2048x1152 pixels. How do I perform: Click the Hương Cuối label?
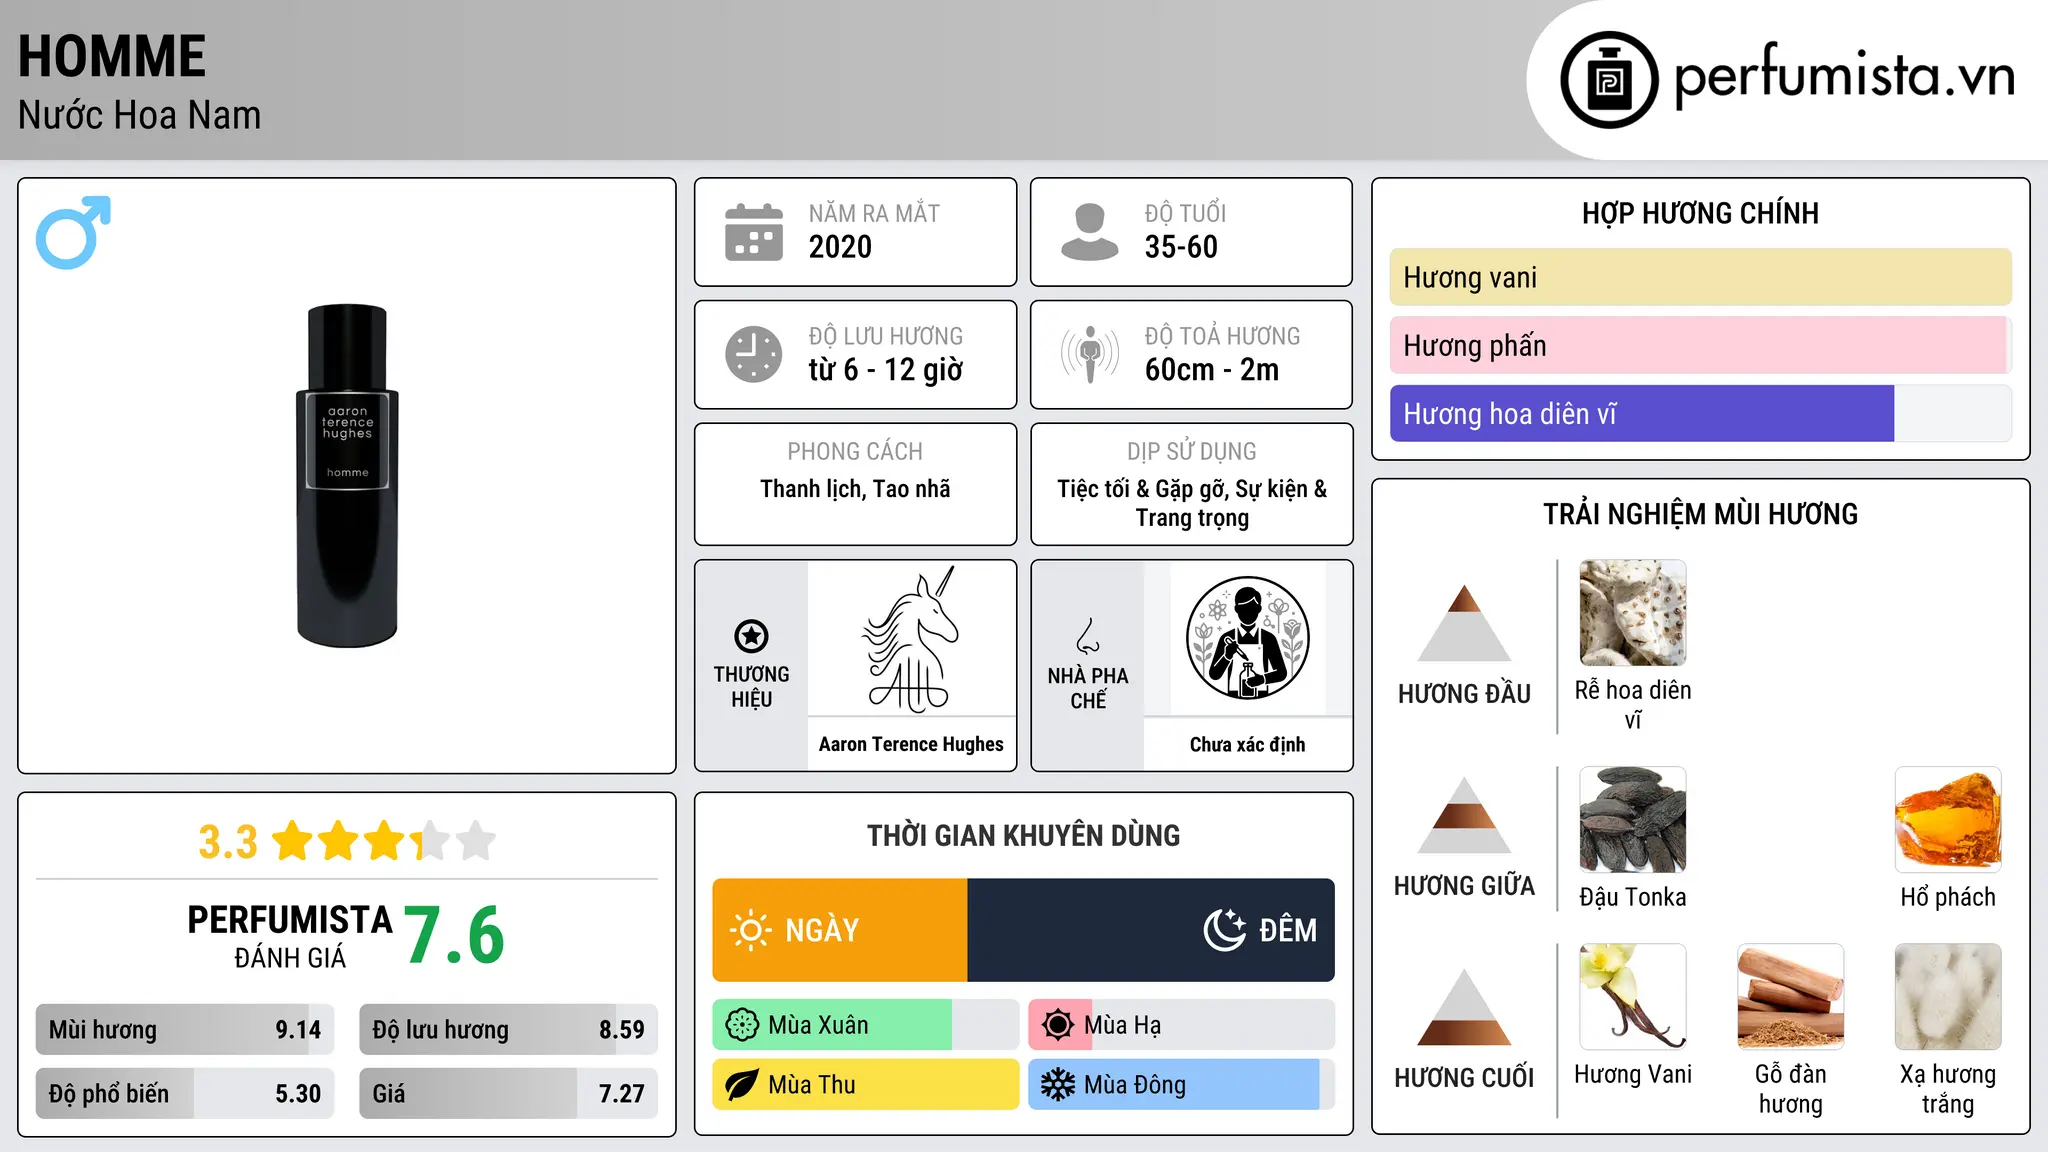coord(1464,1078)
